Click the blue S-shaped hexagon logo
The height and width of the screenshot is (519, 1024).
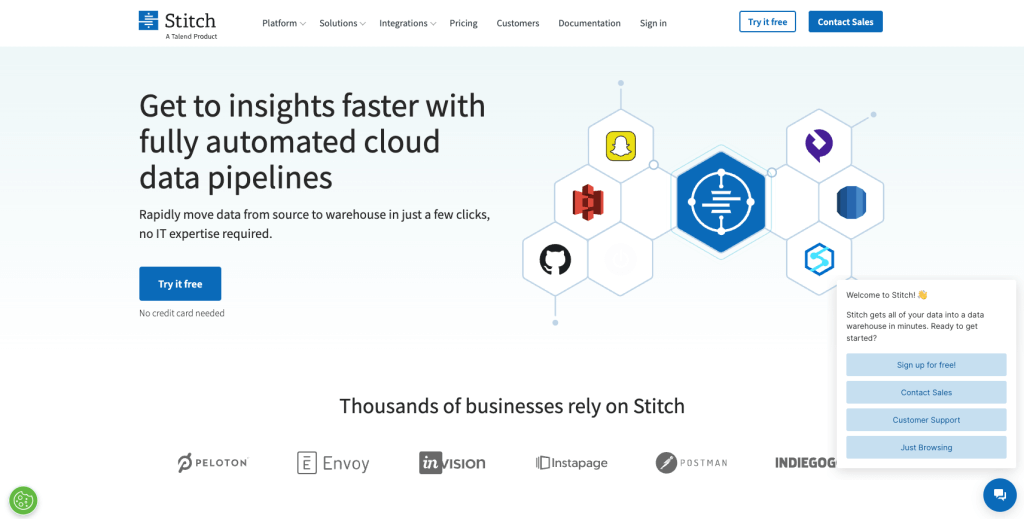[818, 259]
